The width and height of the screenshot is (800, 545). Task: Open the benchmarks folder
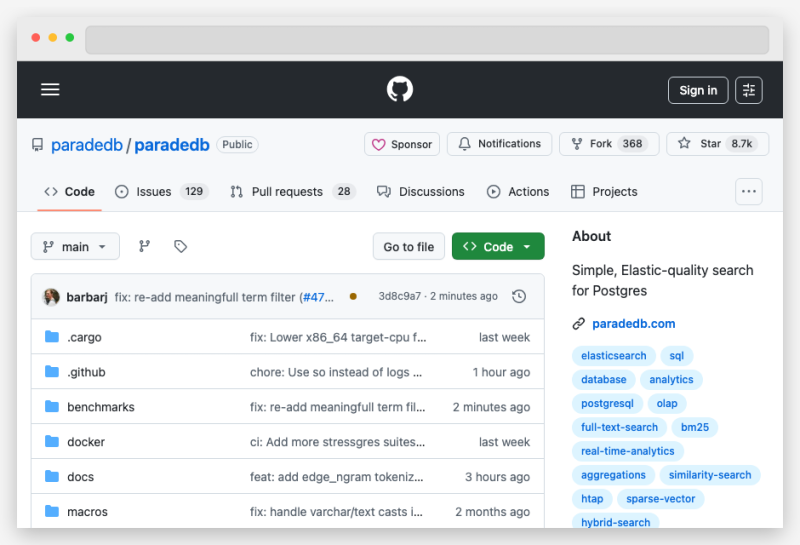[x=101, y=407]
